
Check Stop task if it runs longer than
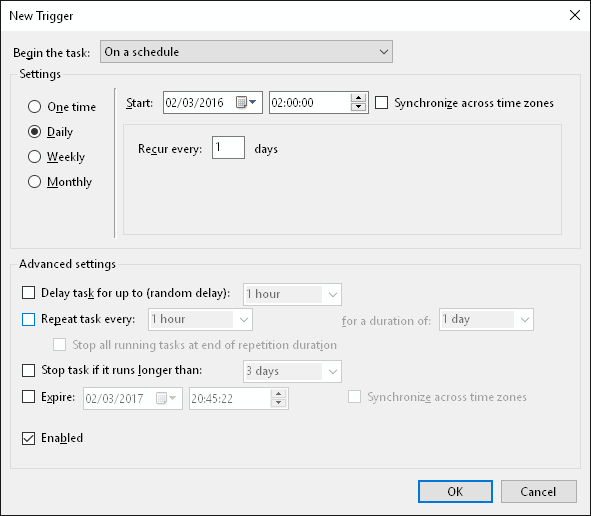pos(28,370)
